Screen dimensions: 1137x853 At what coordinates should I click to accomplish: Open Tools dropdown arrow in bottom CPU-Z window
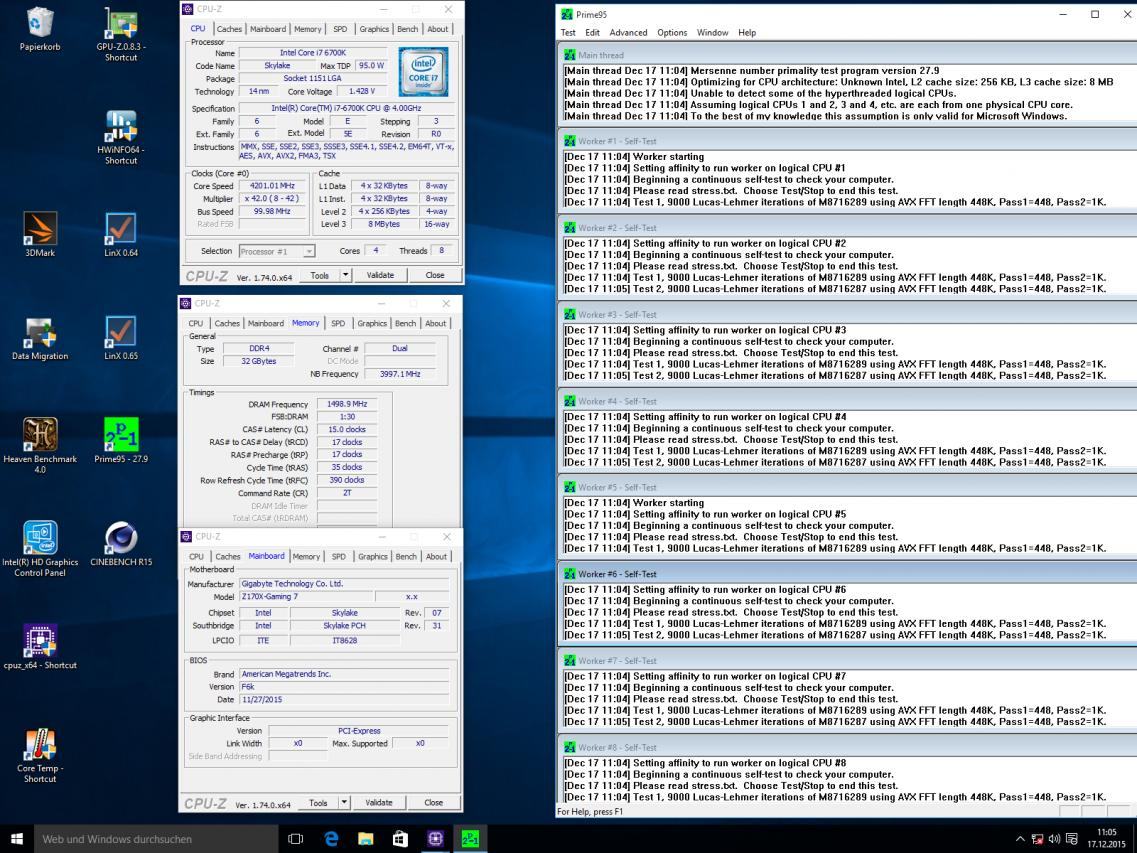(x=344, y=802)
